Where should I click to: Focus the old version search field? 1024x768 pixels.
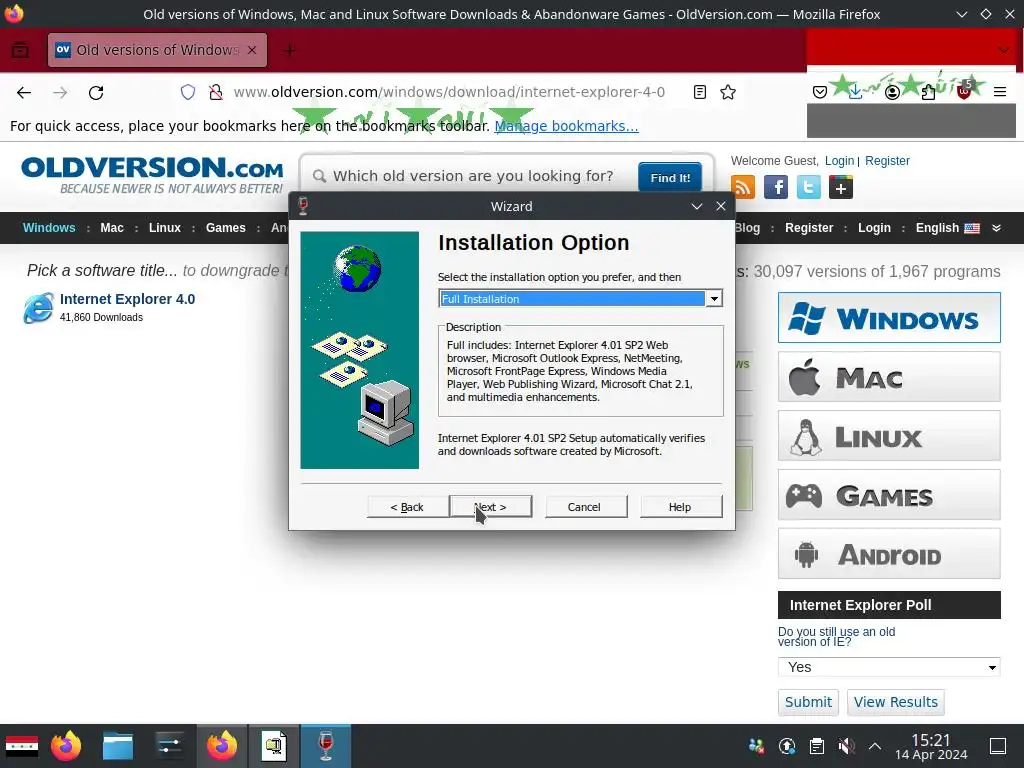[473, 176]
